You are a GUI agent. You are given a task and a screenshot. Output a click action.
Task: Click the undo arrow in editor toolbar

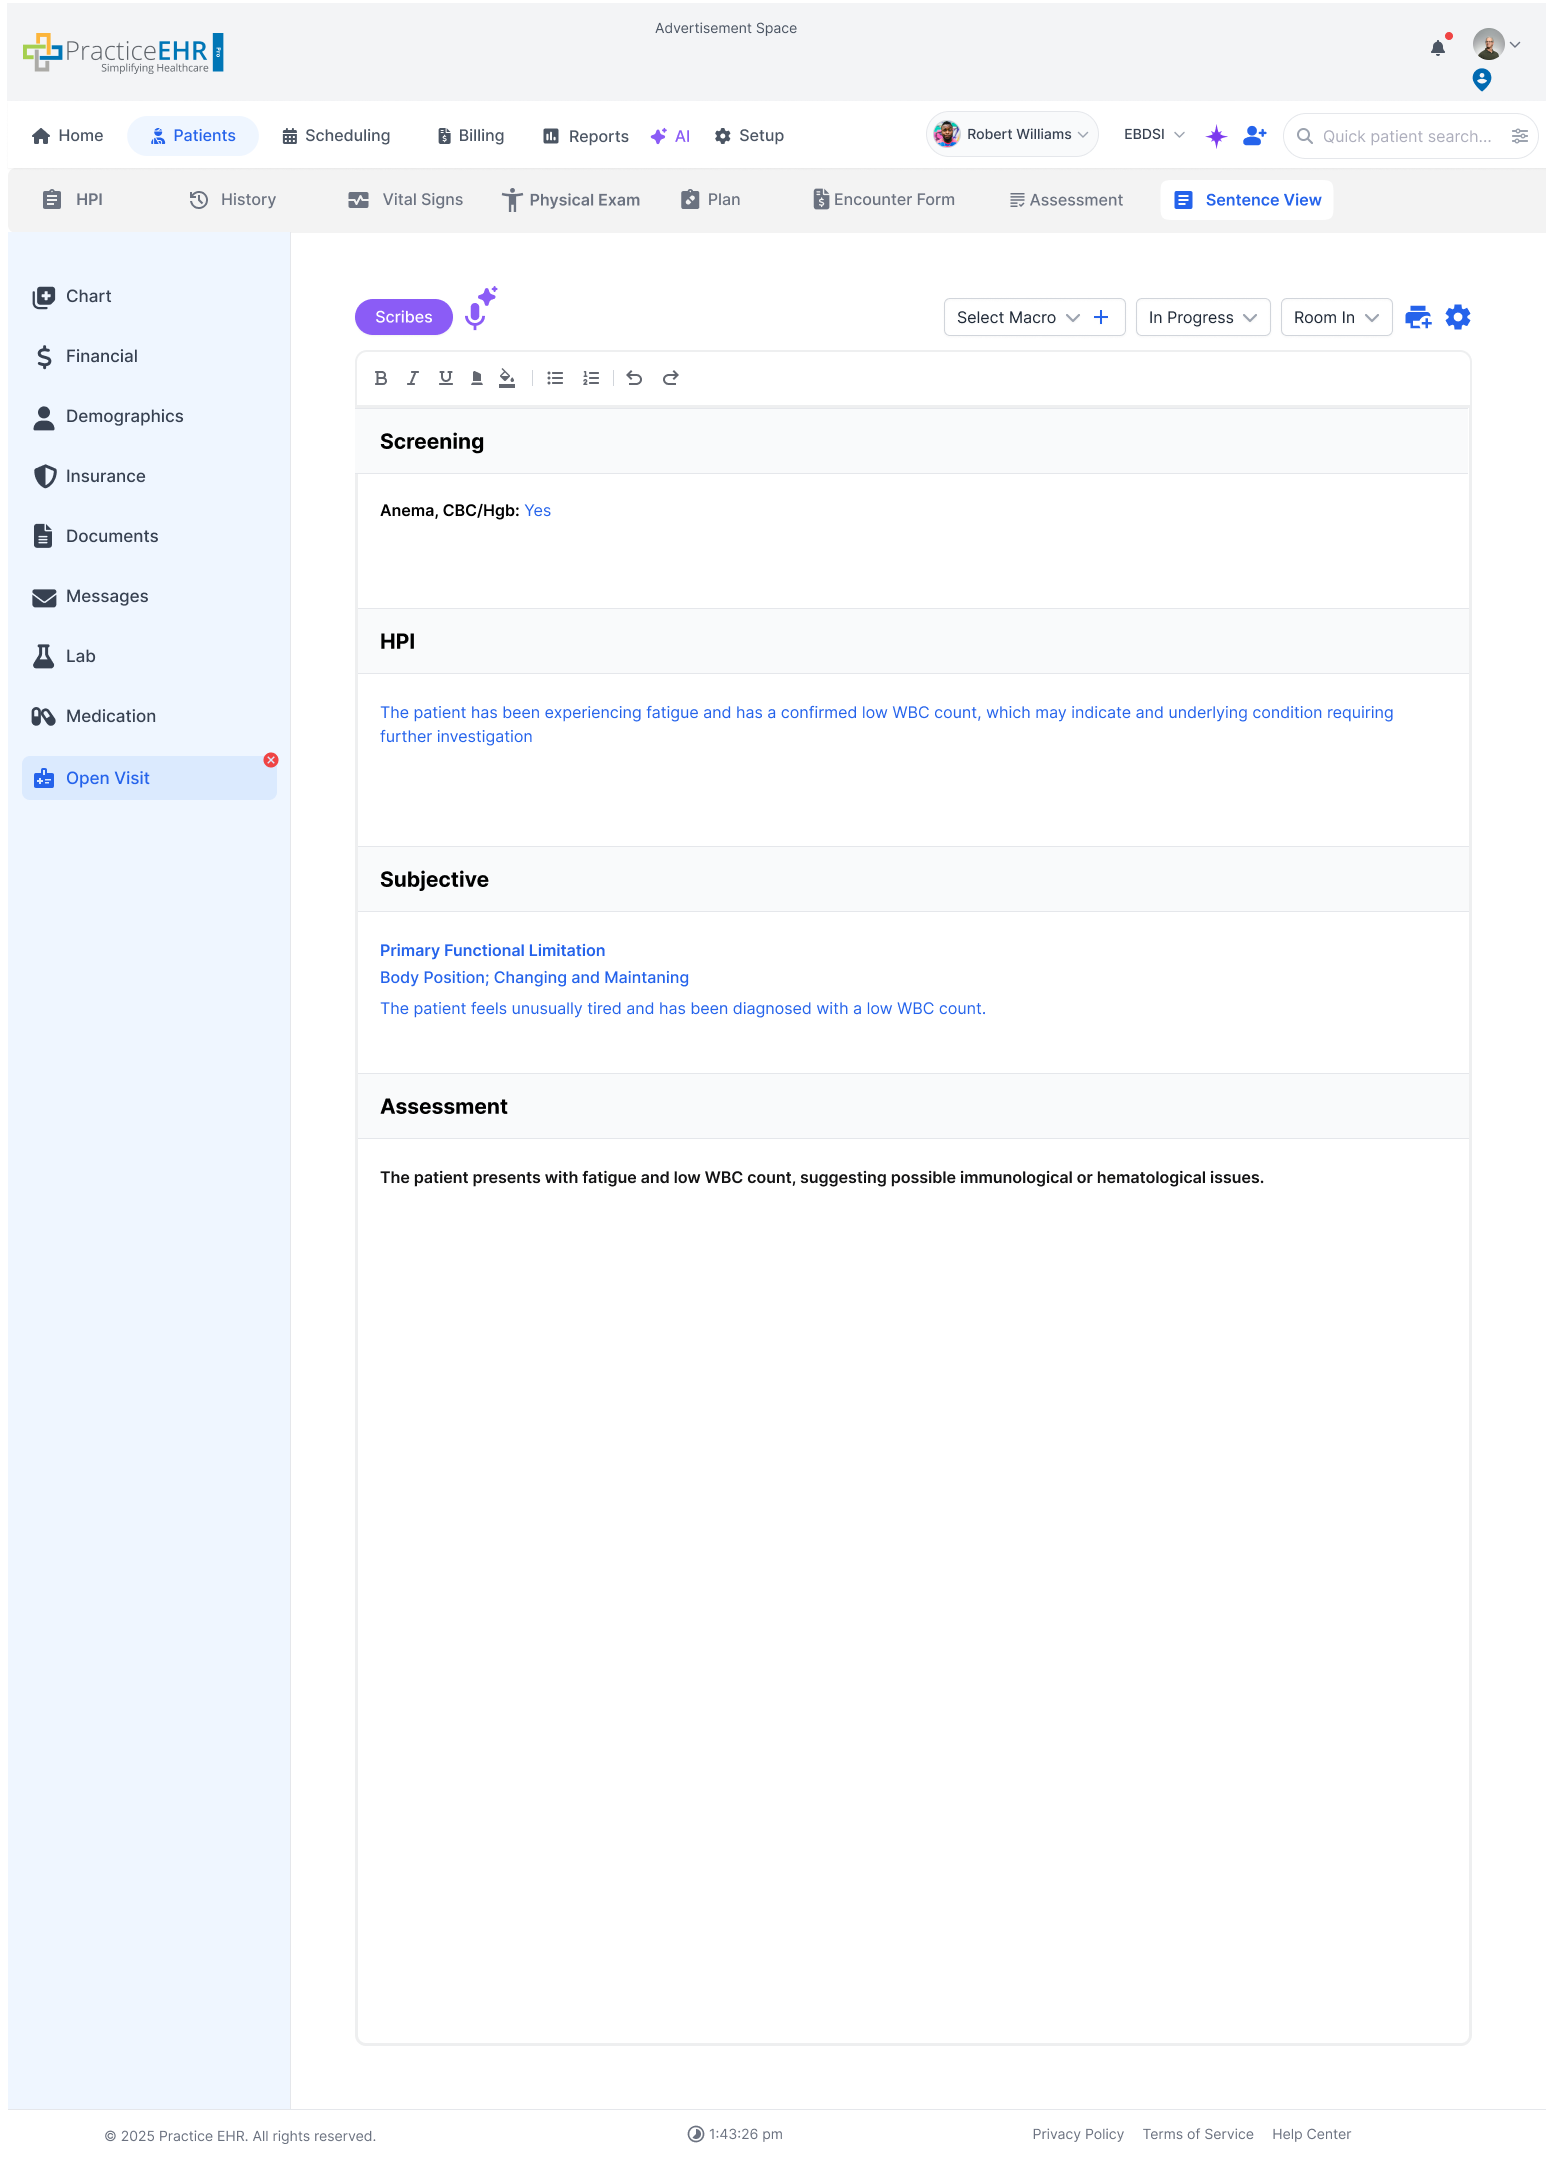tap(634, 378)
